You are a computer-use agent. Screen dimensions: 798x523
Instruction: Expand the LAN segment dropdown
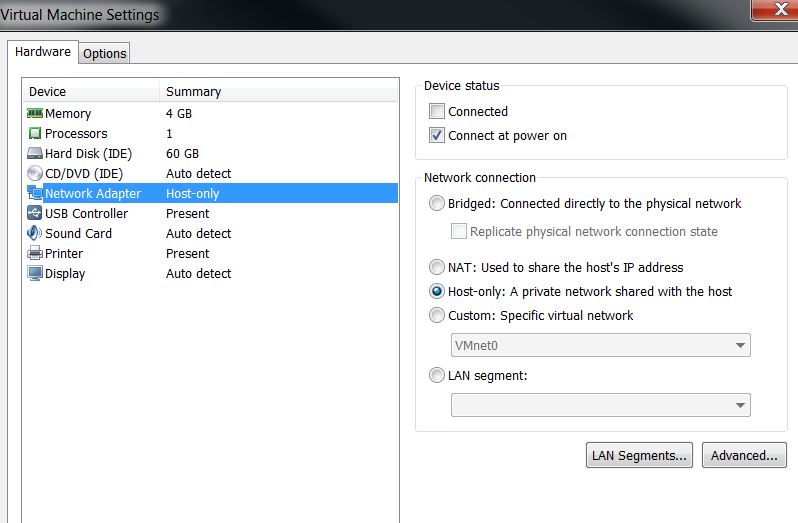coord(600,405)
